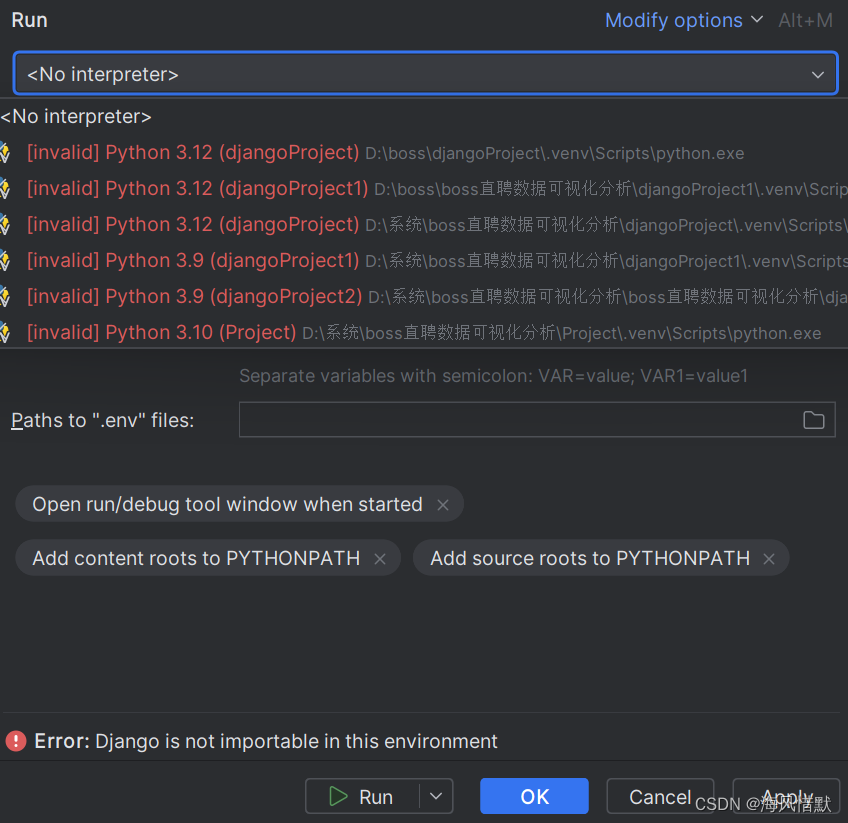Image resolution: width=848 pixels, height=823 pixels.
Task: Click the Apply button
Action: click(786, 796)
